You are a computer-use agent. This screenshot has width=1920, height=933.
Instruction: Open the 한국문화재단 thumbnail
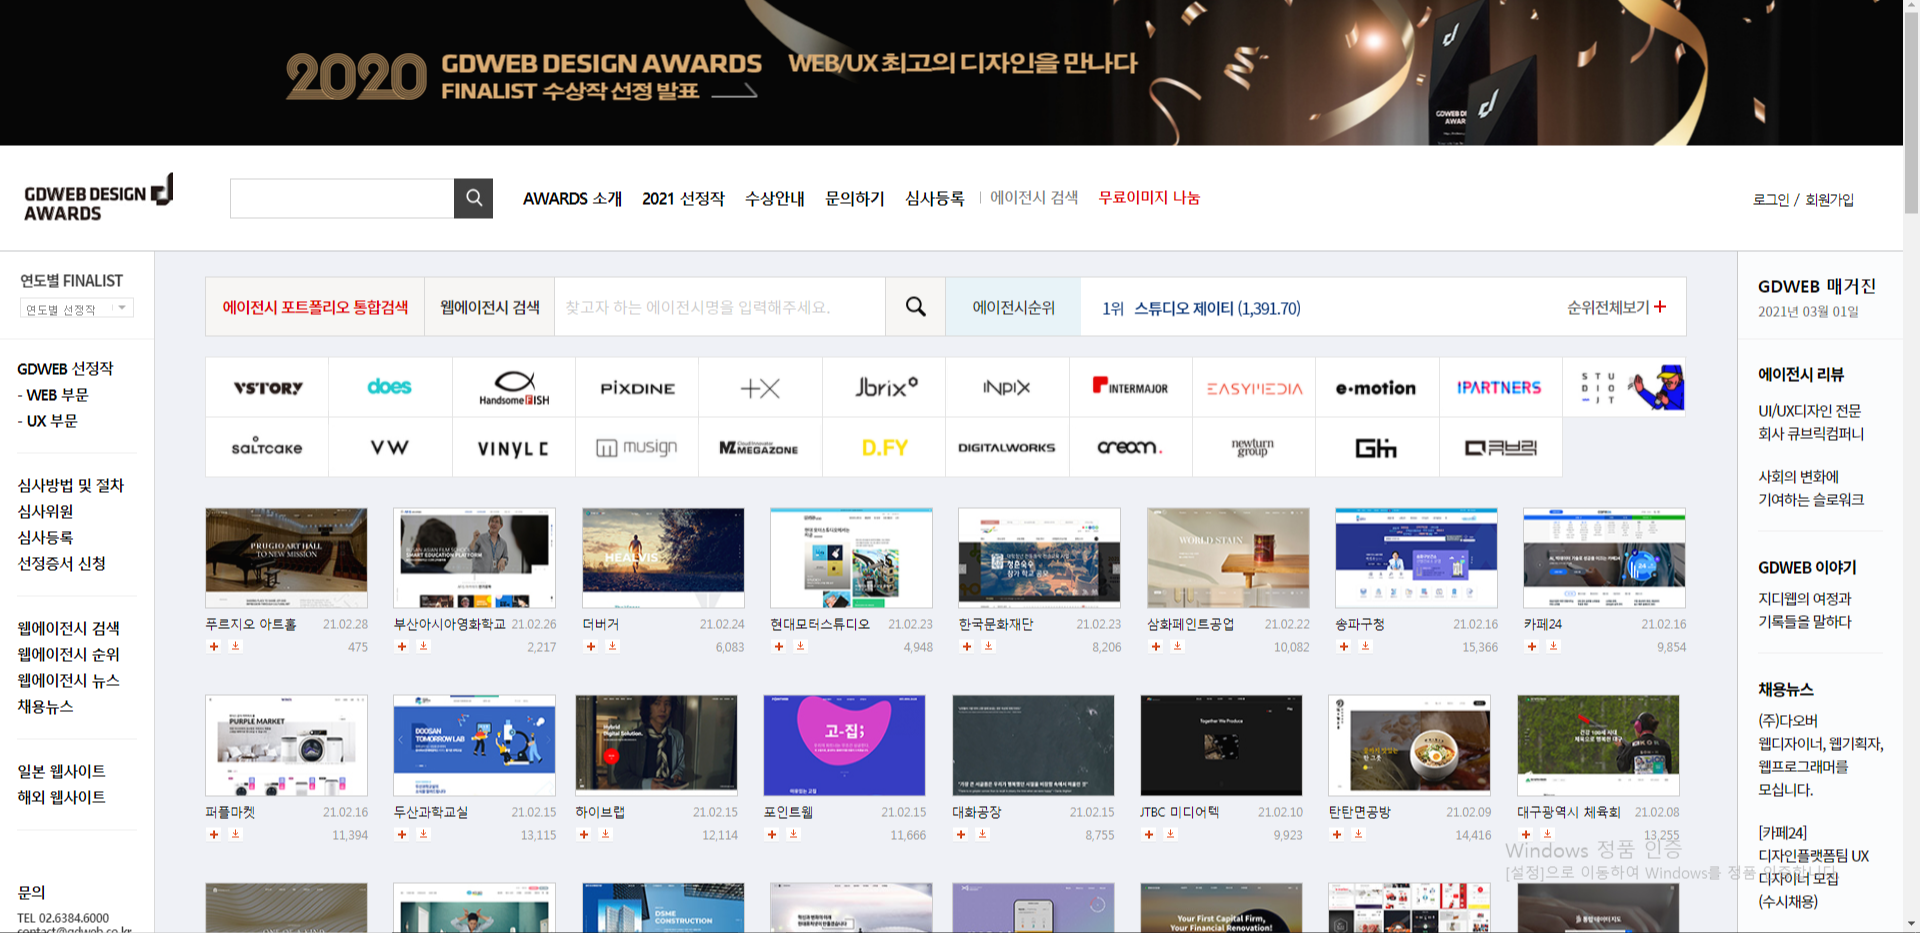pos(1039,557)
